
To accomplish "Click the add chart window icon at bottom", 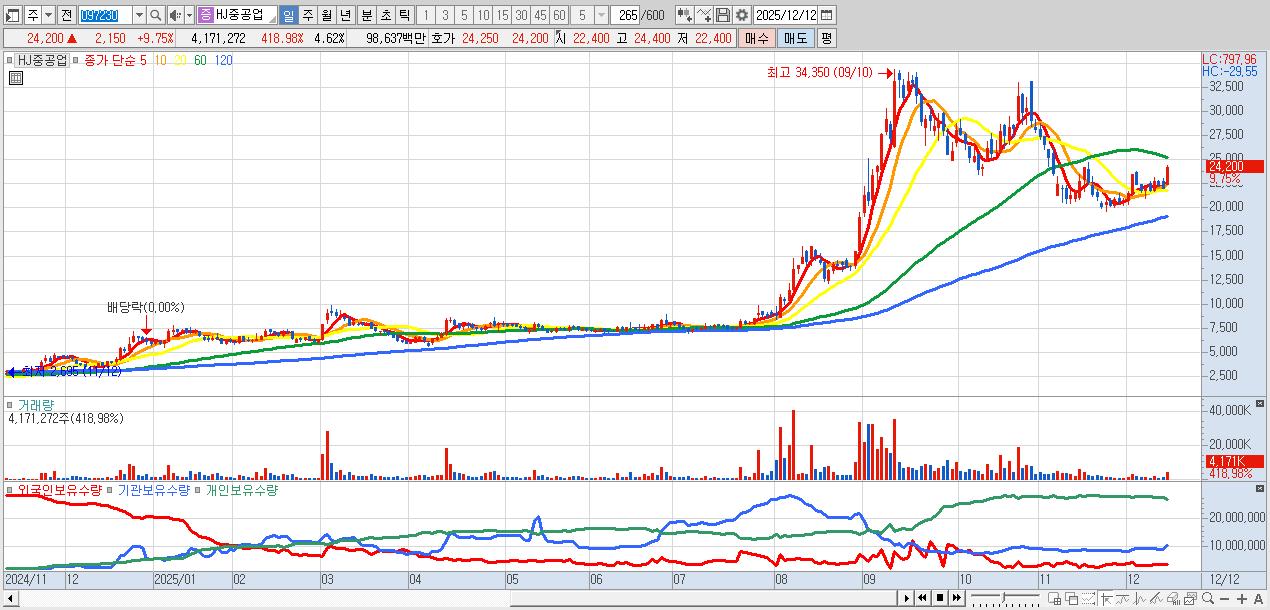I will click(x=1054, y=598).
